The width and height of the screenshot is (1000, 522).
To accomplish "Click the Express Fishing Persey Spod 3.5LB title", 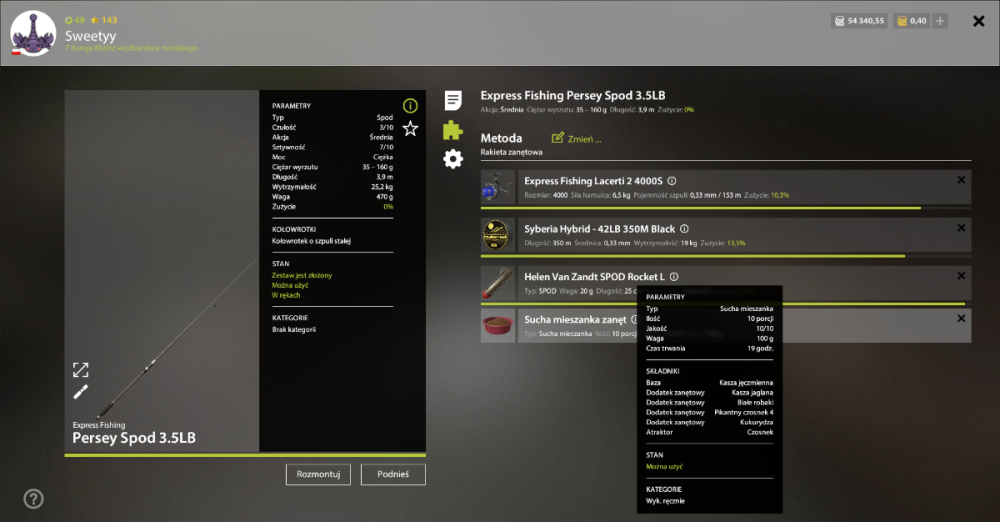I will click(x=573, y=96).
